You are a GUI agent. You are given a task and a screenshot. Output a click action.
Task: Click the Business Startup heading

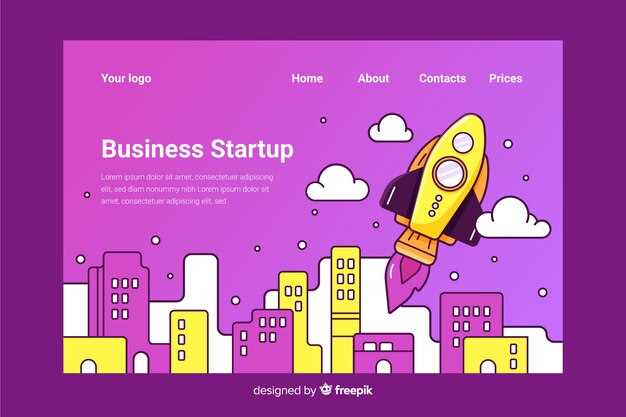coord(198,149)
